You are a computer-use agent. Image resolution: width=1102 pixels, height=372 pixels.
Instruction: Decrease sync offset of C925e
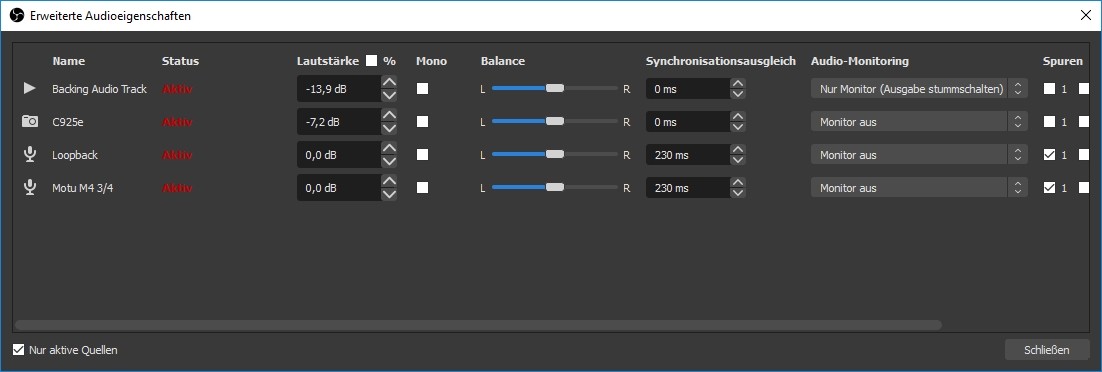point(737,127)
